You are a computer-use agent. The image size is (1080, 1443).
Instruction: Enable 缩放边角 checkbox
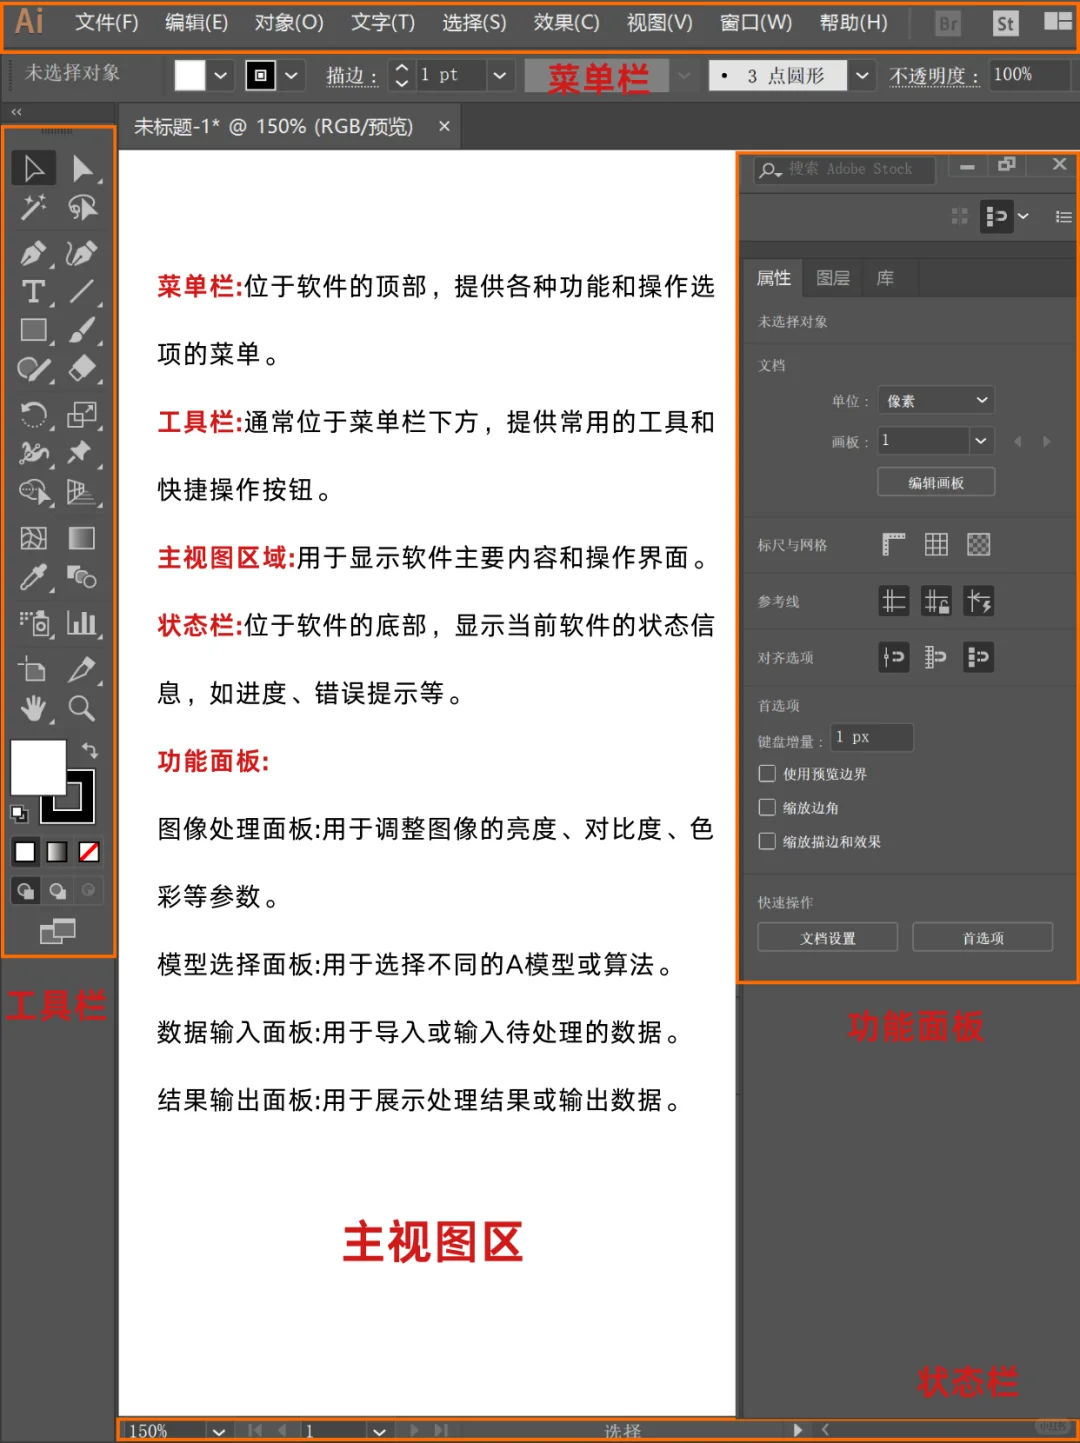pyautogui.click(x=767, y=807)
